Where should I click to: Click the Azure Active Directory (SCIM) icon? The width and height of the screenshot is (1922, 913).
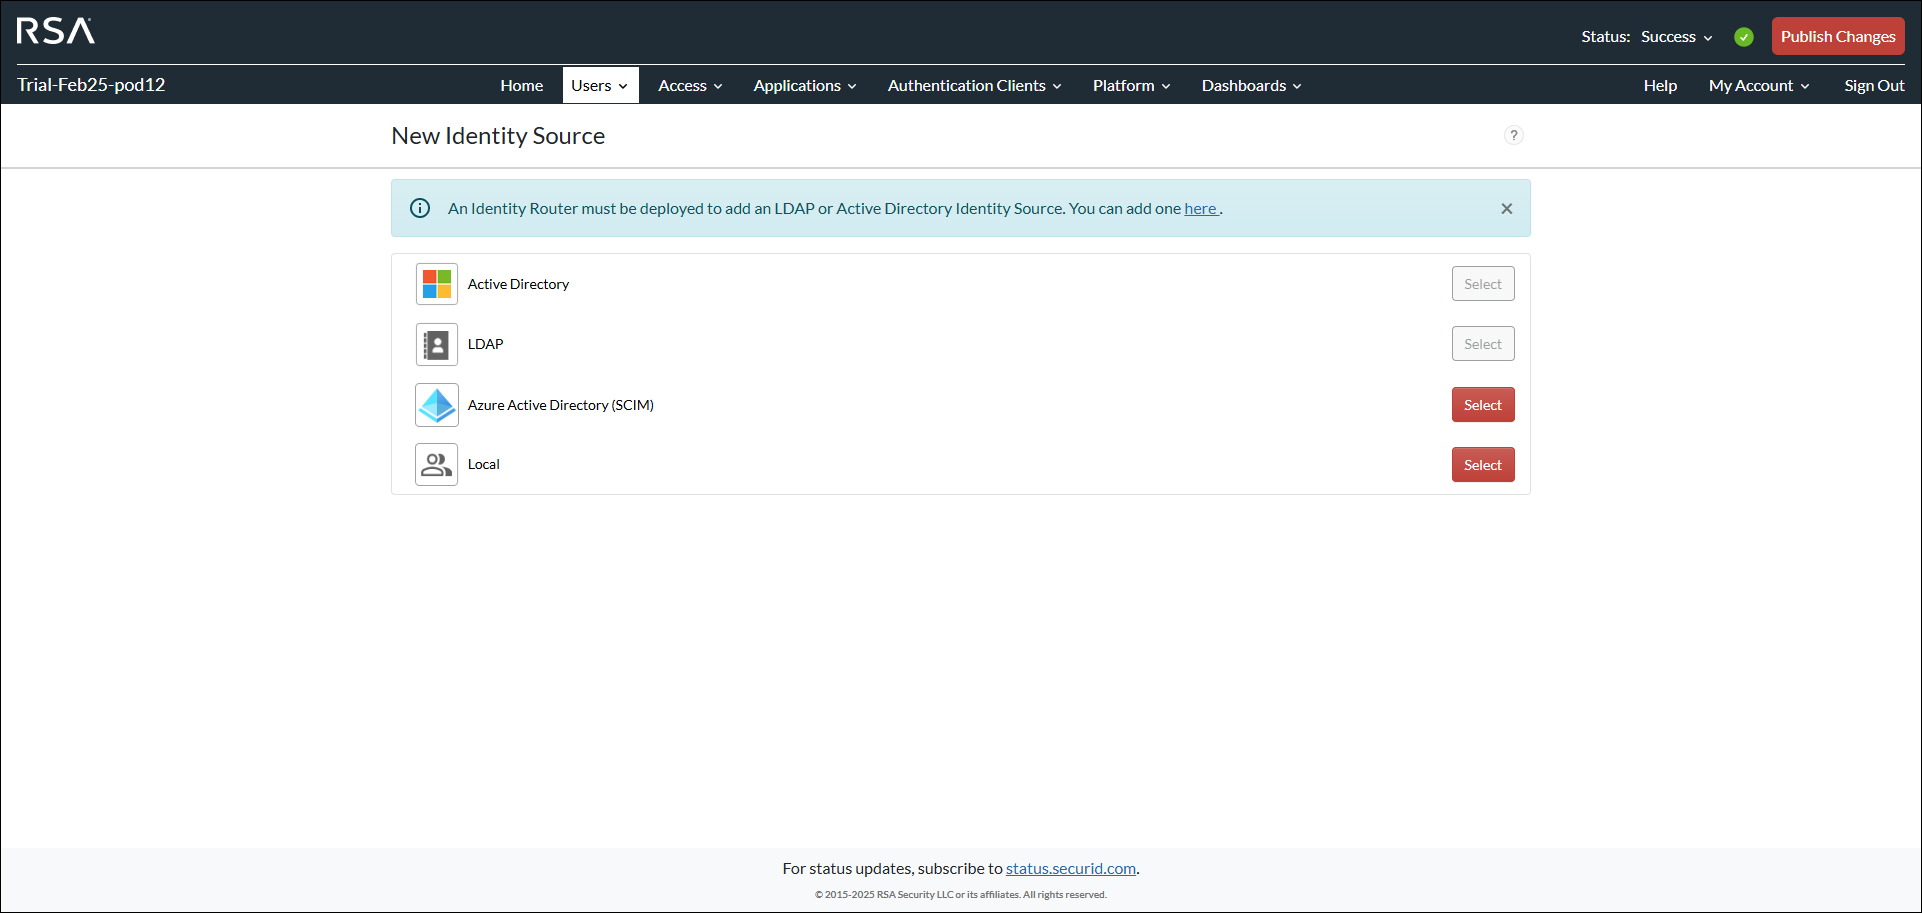pyautogui.click(x=436, y=404)
